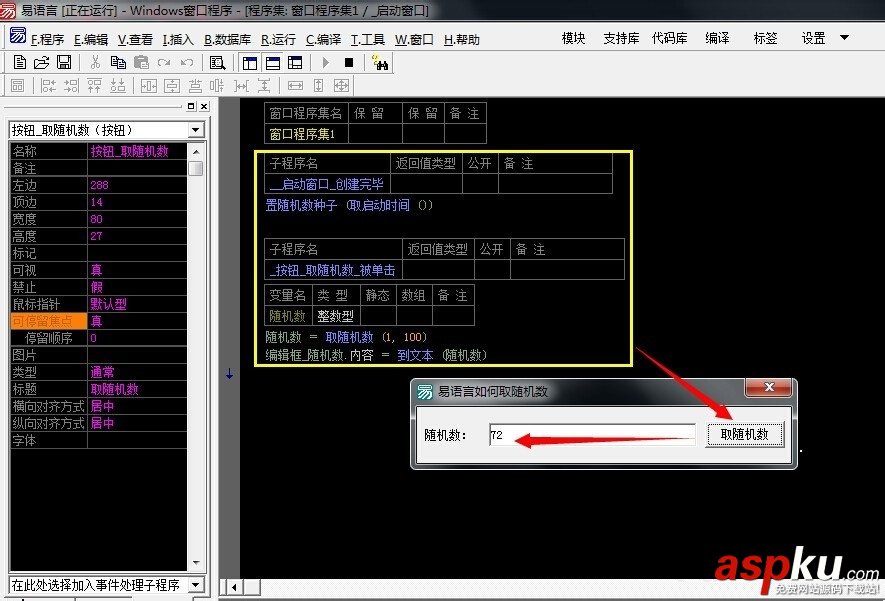Click the 设置 button in the top bar
885x601 pixels.
pyautogui.click(x=813, y=38)
